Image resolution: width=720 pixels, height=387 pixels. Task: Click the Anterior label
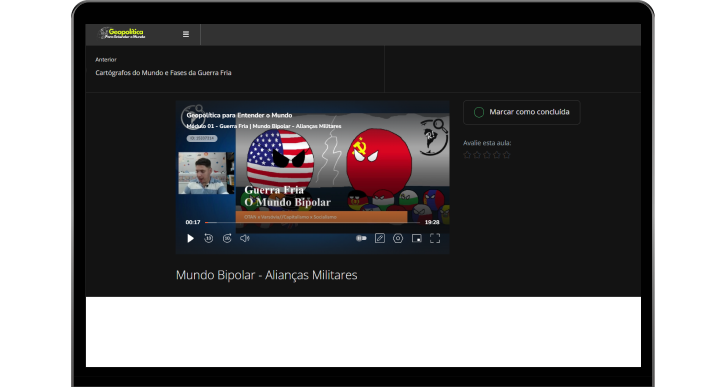(x=106, y=60)
